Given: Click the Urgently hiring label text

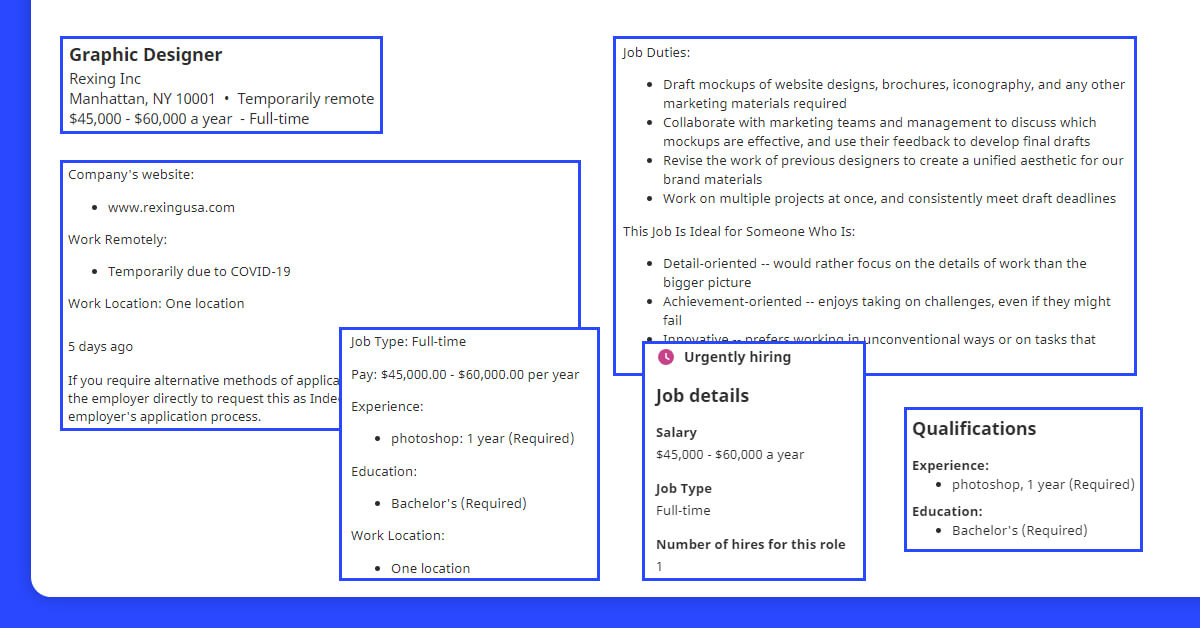Looking at the screenshot, I should coord(737,357).
